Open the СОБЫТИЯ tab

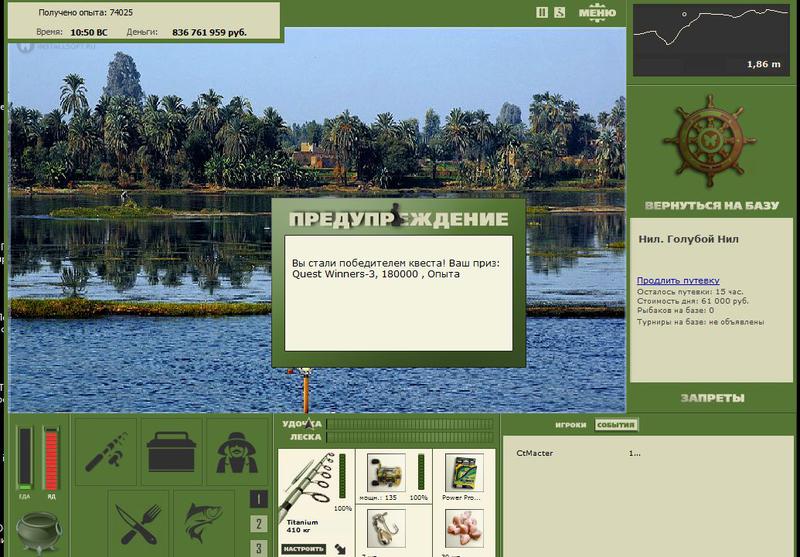(616, 425)
